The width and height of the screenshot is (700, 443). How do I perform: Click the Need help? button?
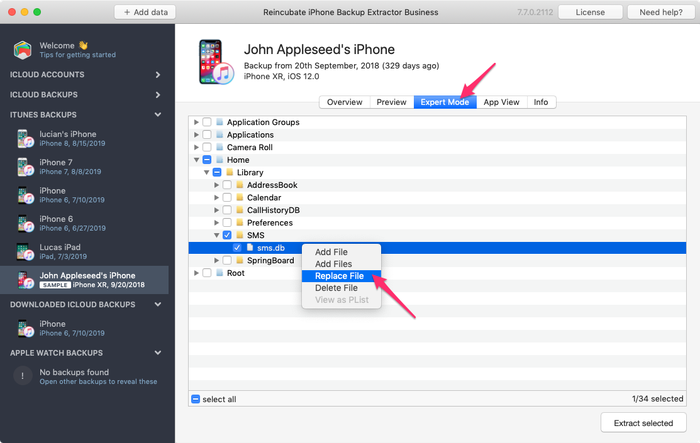(661, 12)
